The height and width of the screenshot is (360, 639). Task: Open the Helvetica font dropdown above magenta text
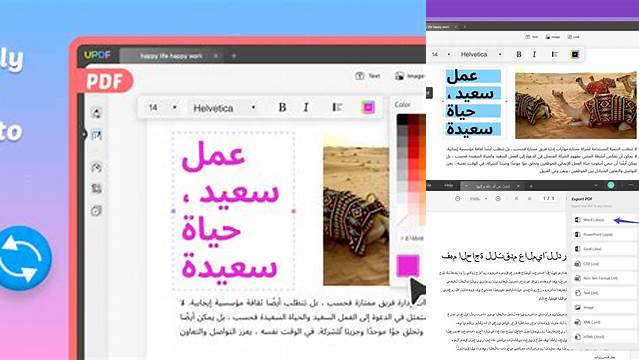pos(224,108)
